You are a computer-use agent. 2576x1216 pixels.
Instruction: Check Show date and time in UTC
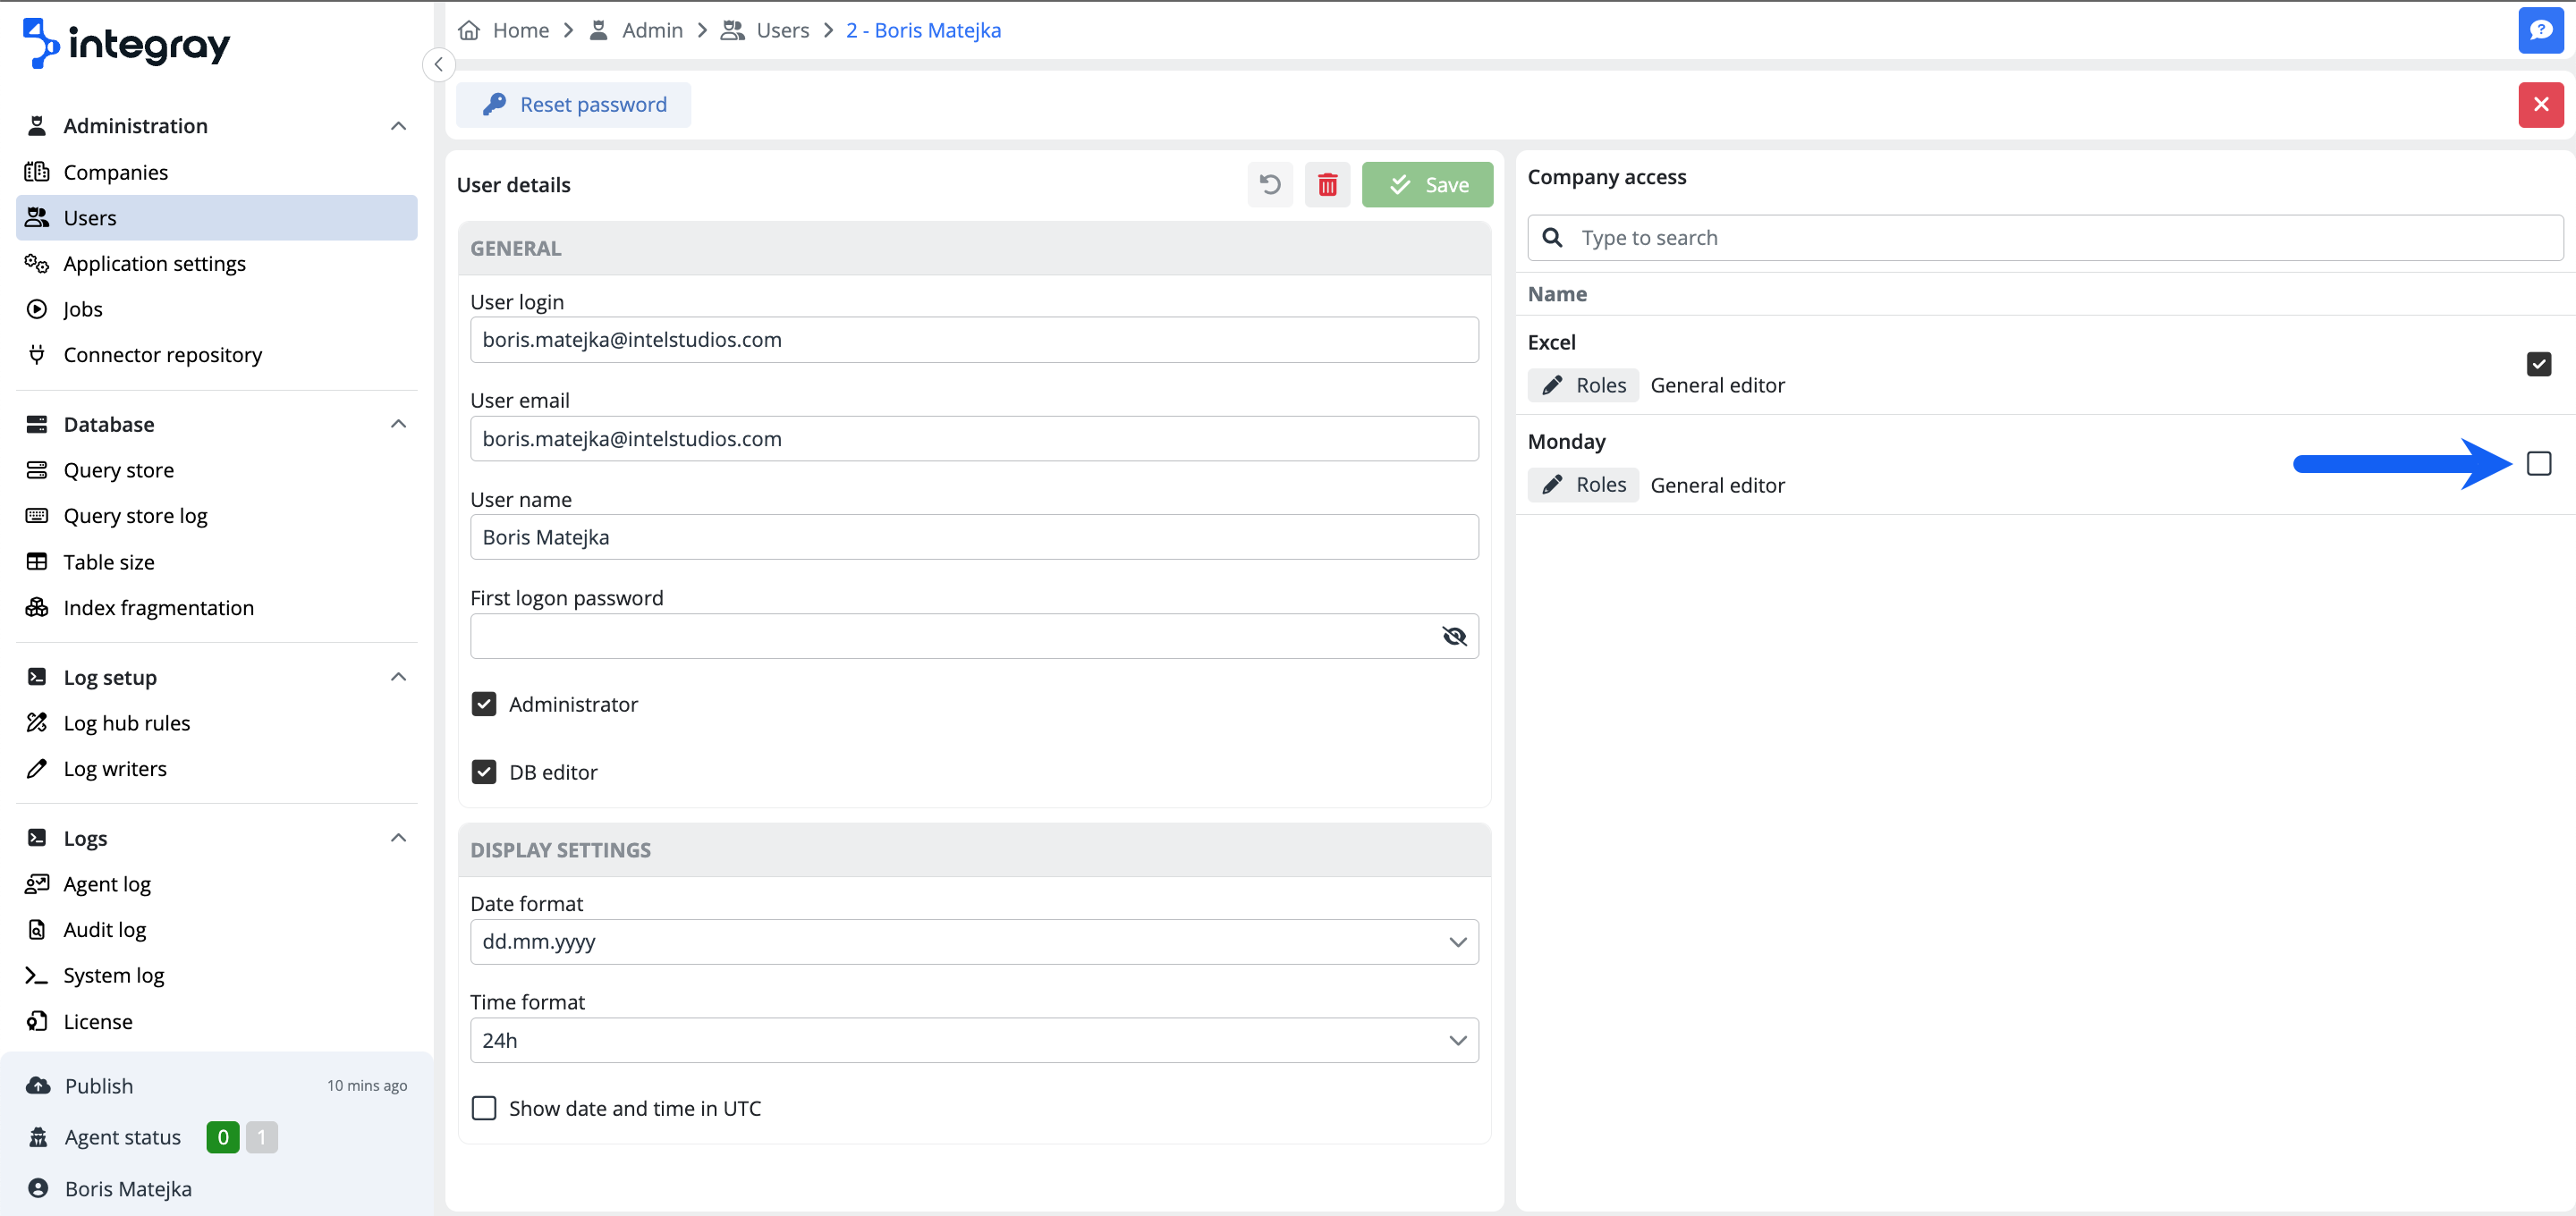coord(484,1108)
